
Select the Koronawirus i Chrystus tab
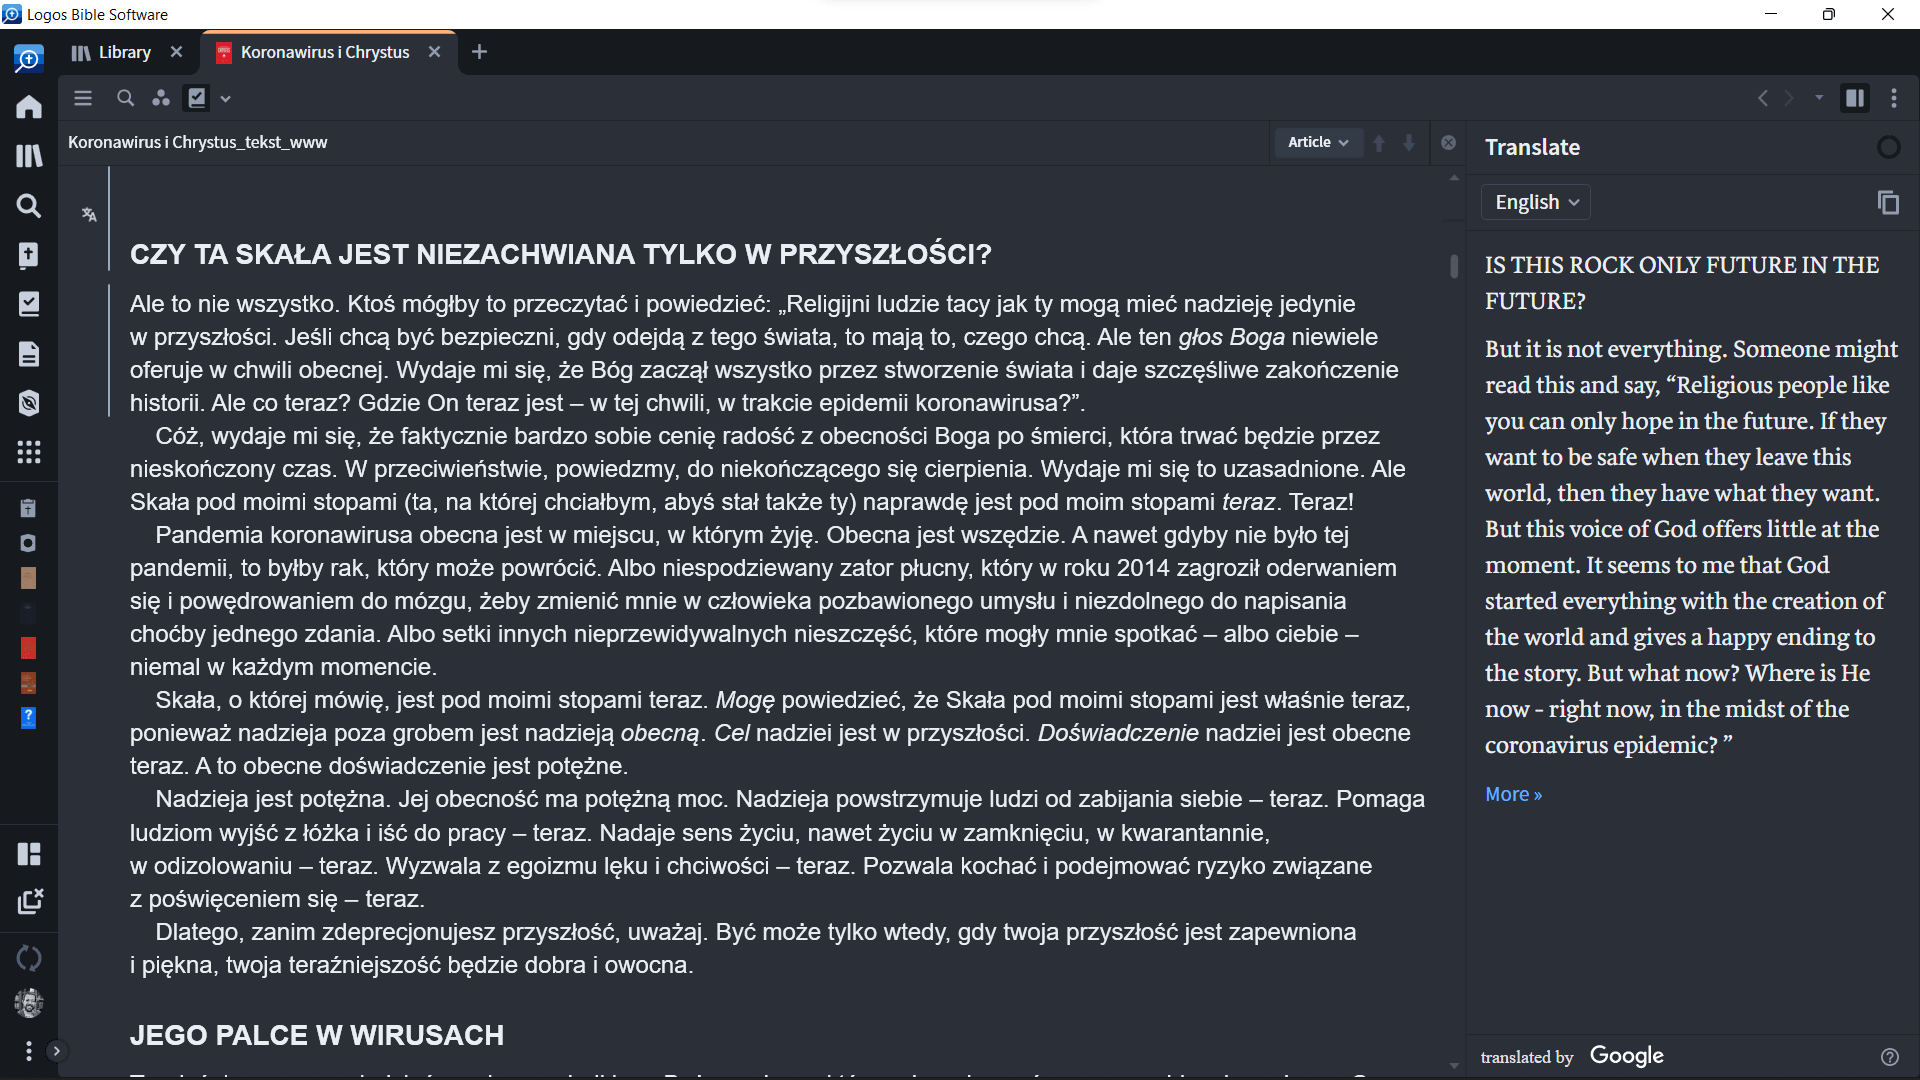tap(324, 52)
